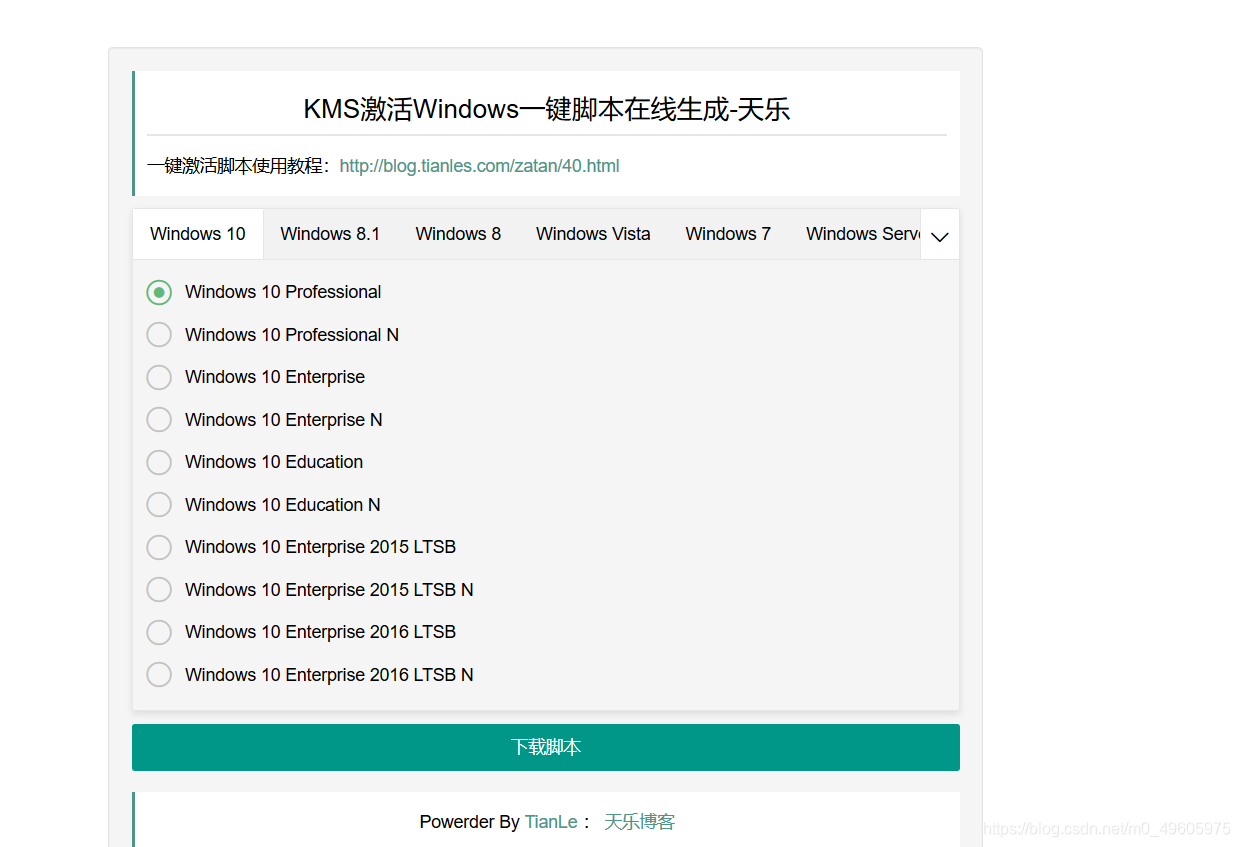The width and height of the screenshot is (1240, 847).
Task: Select Windows 10 Education radio button
Action: 159,462
